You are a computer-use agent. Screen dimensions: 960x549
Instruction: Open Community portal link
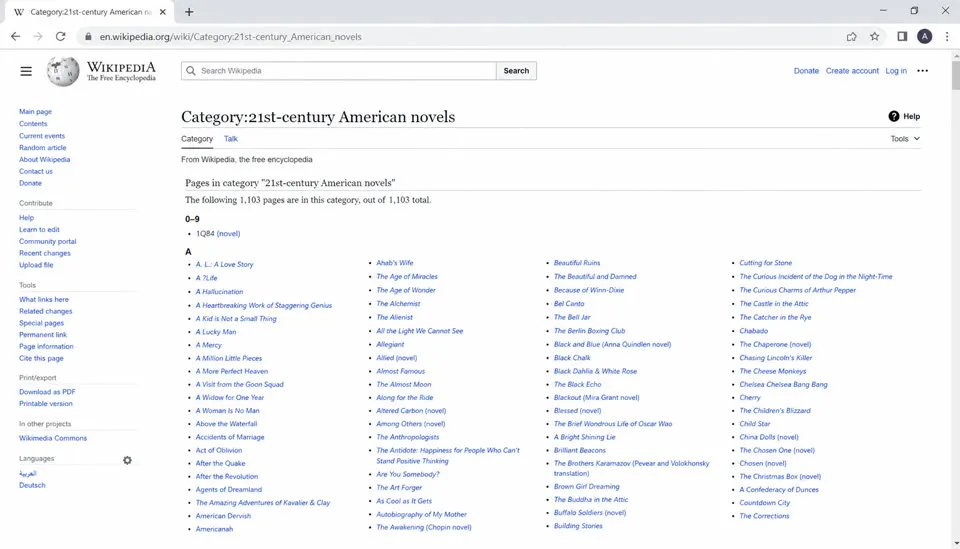(48, 241)
